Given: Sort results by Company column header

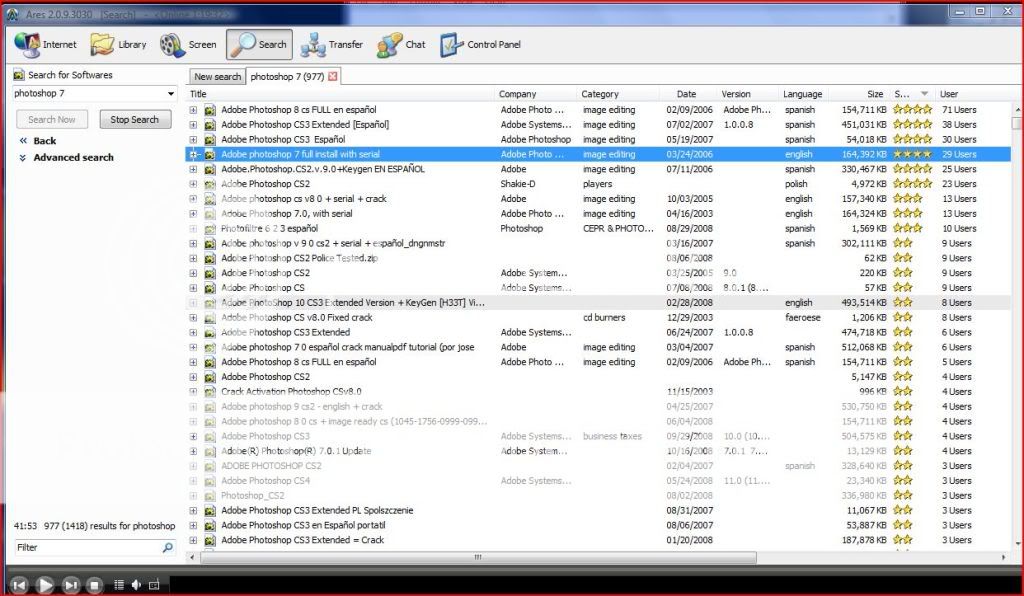Looking at the screenshot, I should click(536, 94).
